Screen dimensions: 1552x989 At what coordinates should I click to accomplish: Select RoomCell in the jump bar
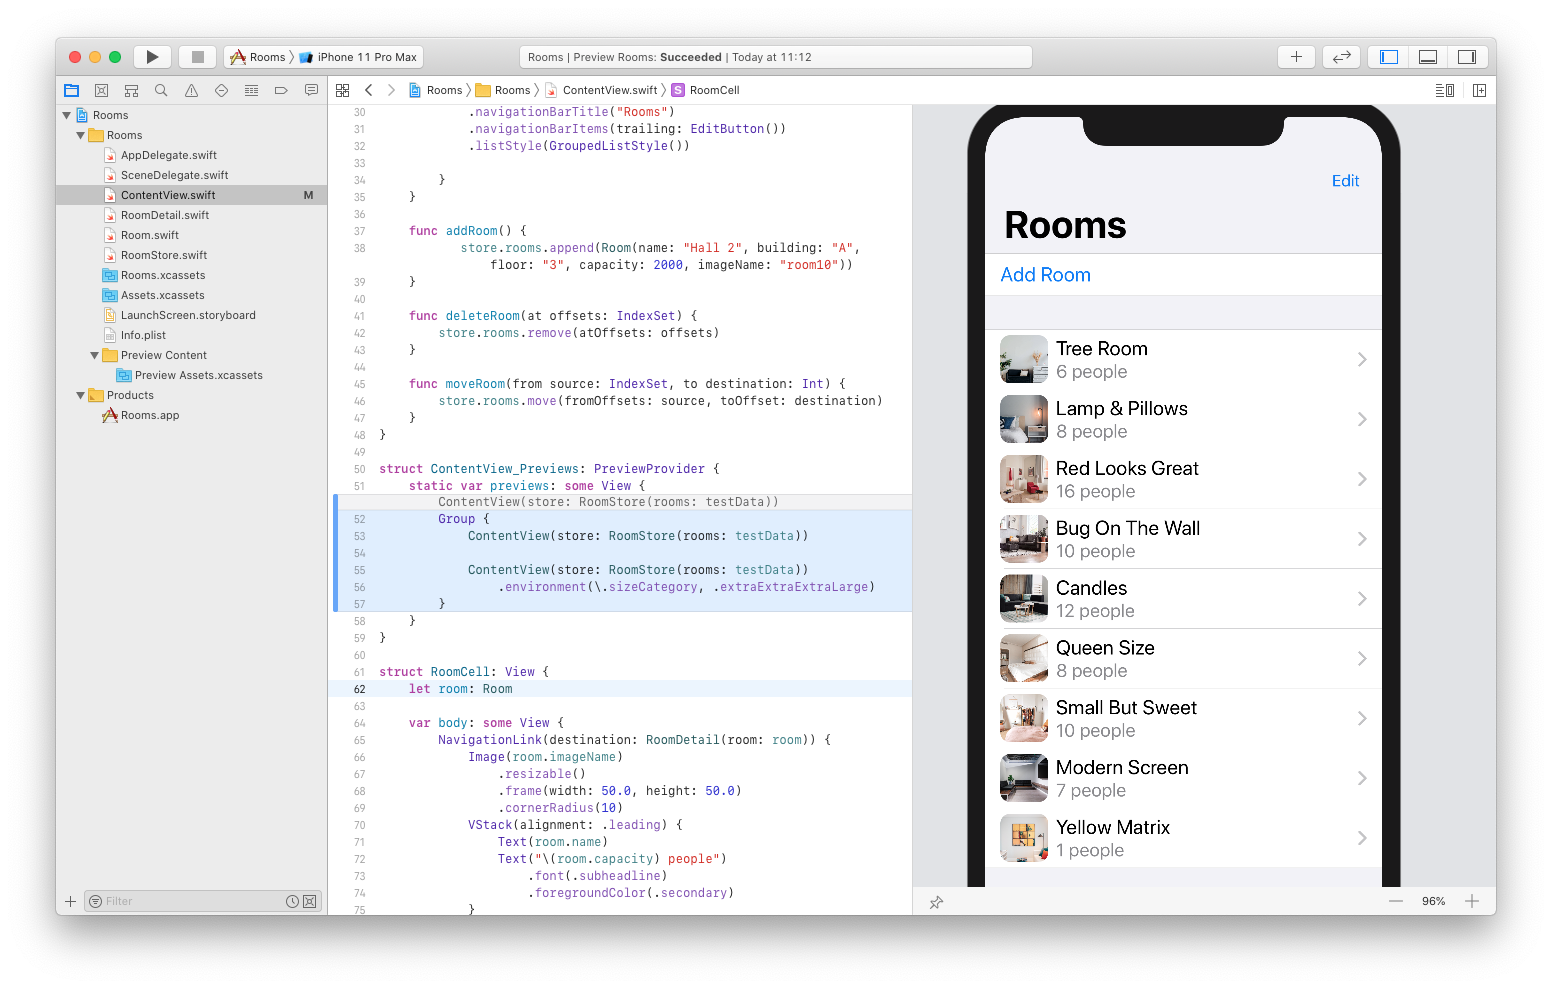point(713,89)
